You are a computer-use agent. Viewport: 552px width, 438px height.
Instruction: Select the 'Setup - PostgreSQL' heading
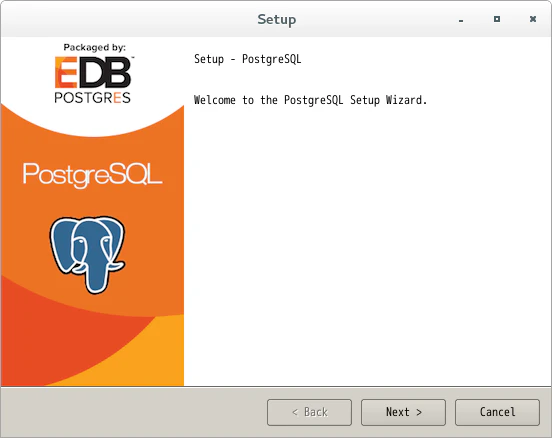tap(247, 59)
